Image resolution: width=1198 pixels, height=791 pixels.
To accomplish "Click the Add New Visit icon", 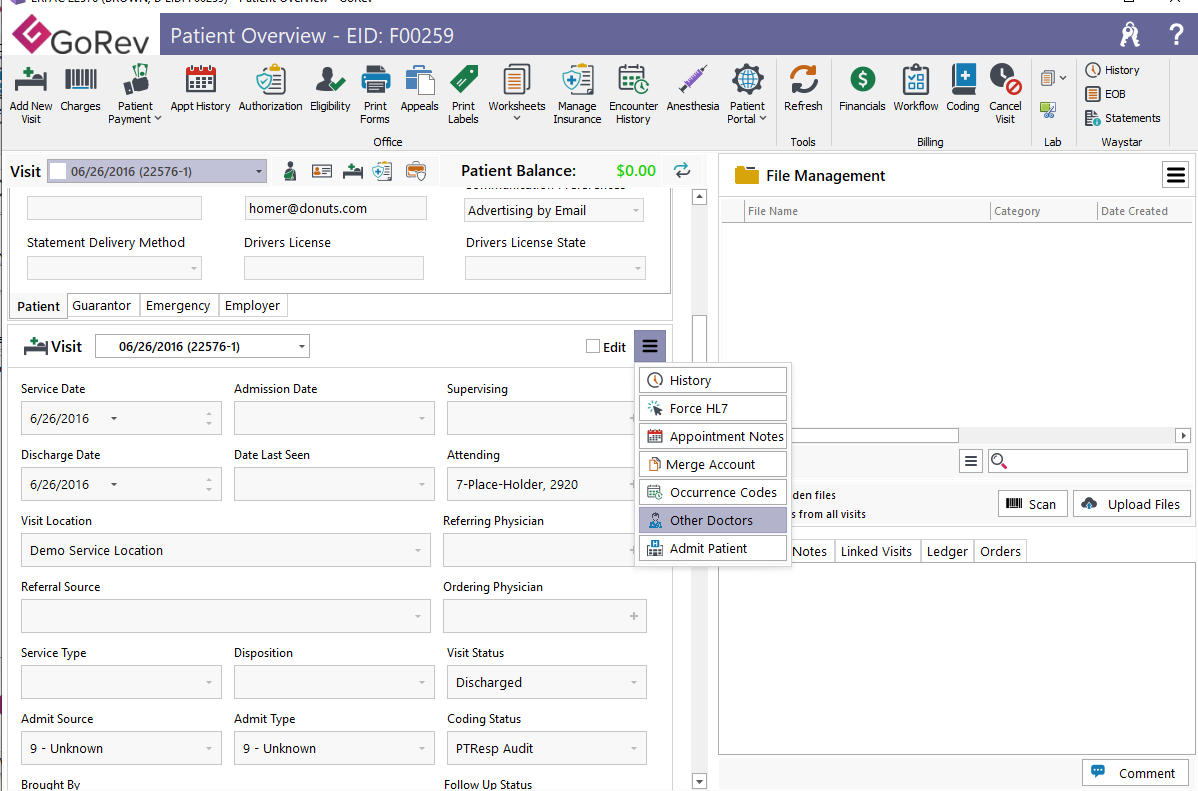I will (x=31, y=94).
